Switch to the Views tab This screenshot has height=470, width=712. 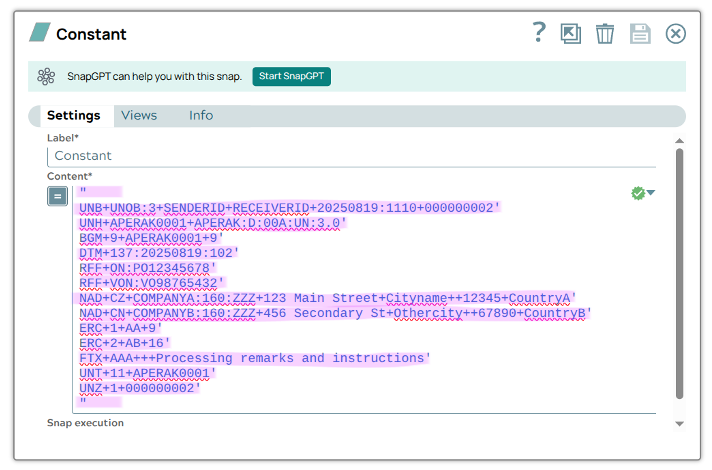[139, 116]
